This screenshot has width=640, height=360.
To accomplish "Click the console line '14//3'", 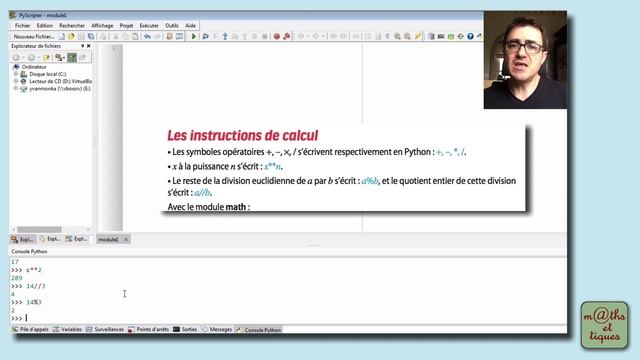I will pos(36,286).
